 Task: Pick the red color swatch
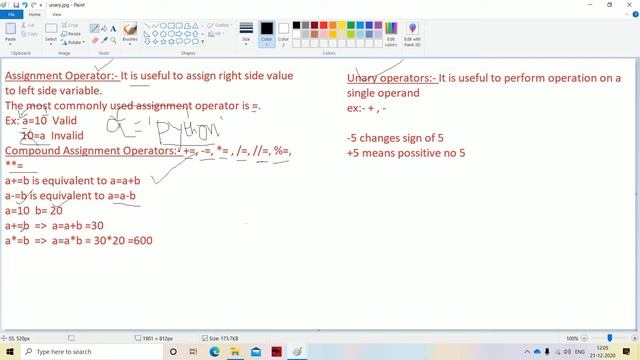click(323, 25)
